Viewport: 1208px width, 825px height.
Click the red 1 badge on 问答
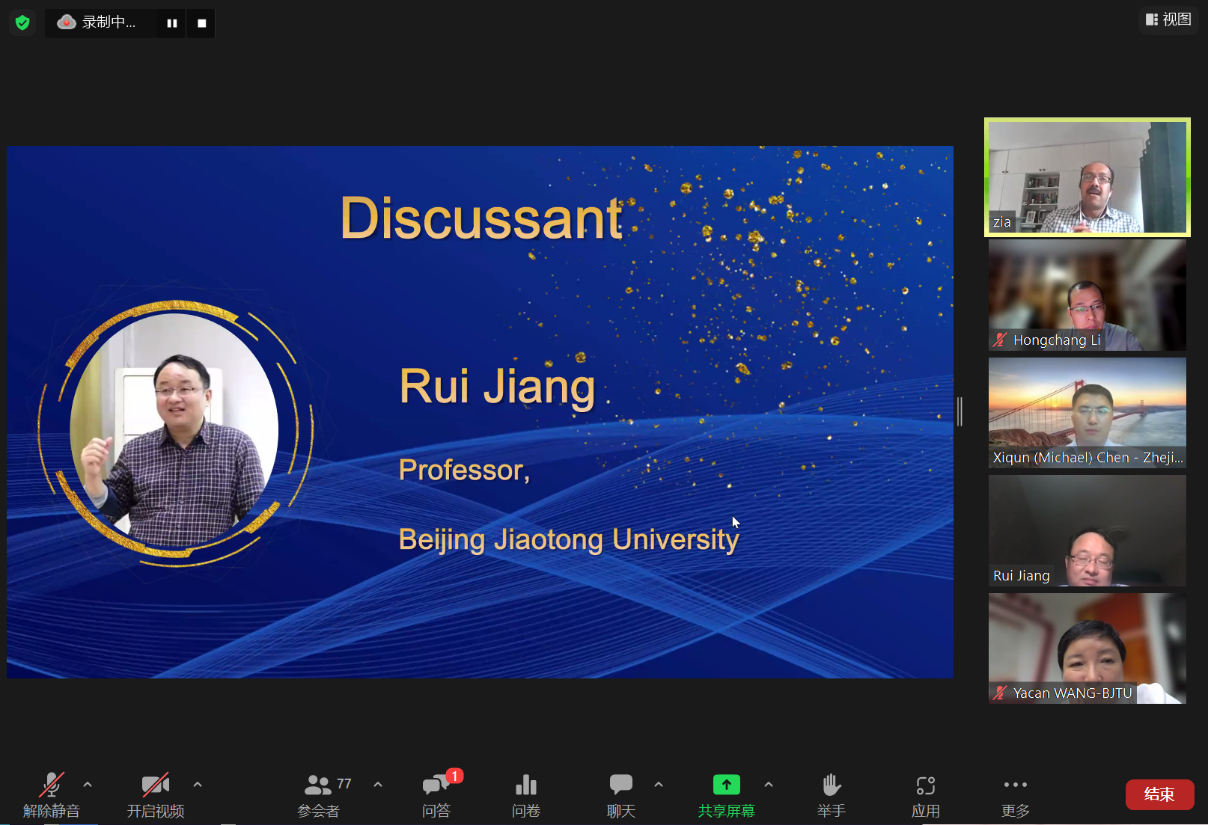(x=455, y=776)
